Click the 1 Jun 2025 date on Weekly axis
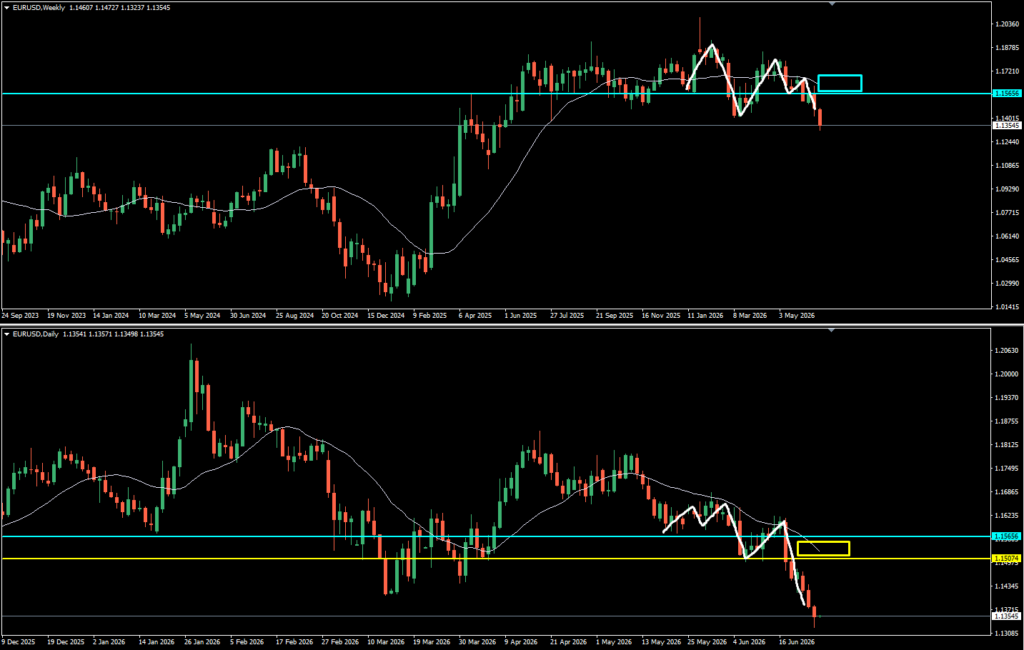The height and width of the screenshot is (650, 1024). (520, 316)
